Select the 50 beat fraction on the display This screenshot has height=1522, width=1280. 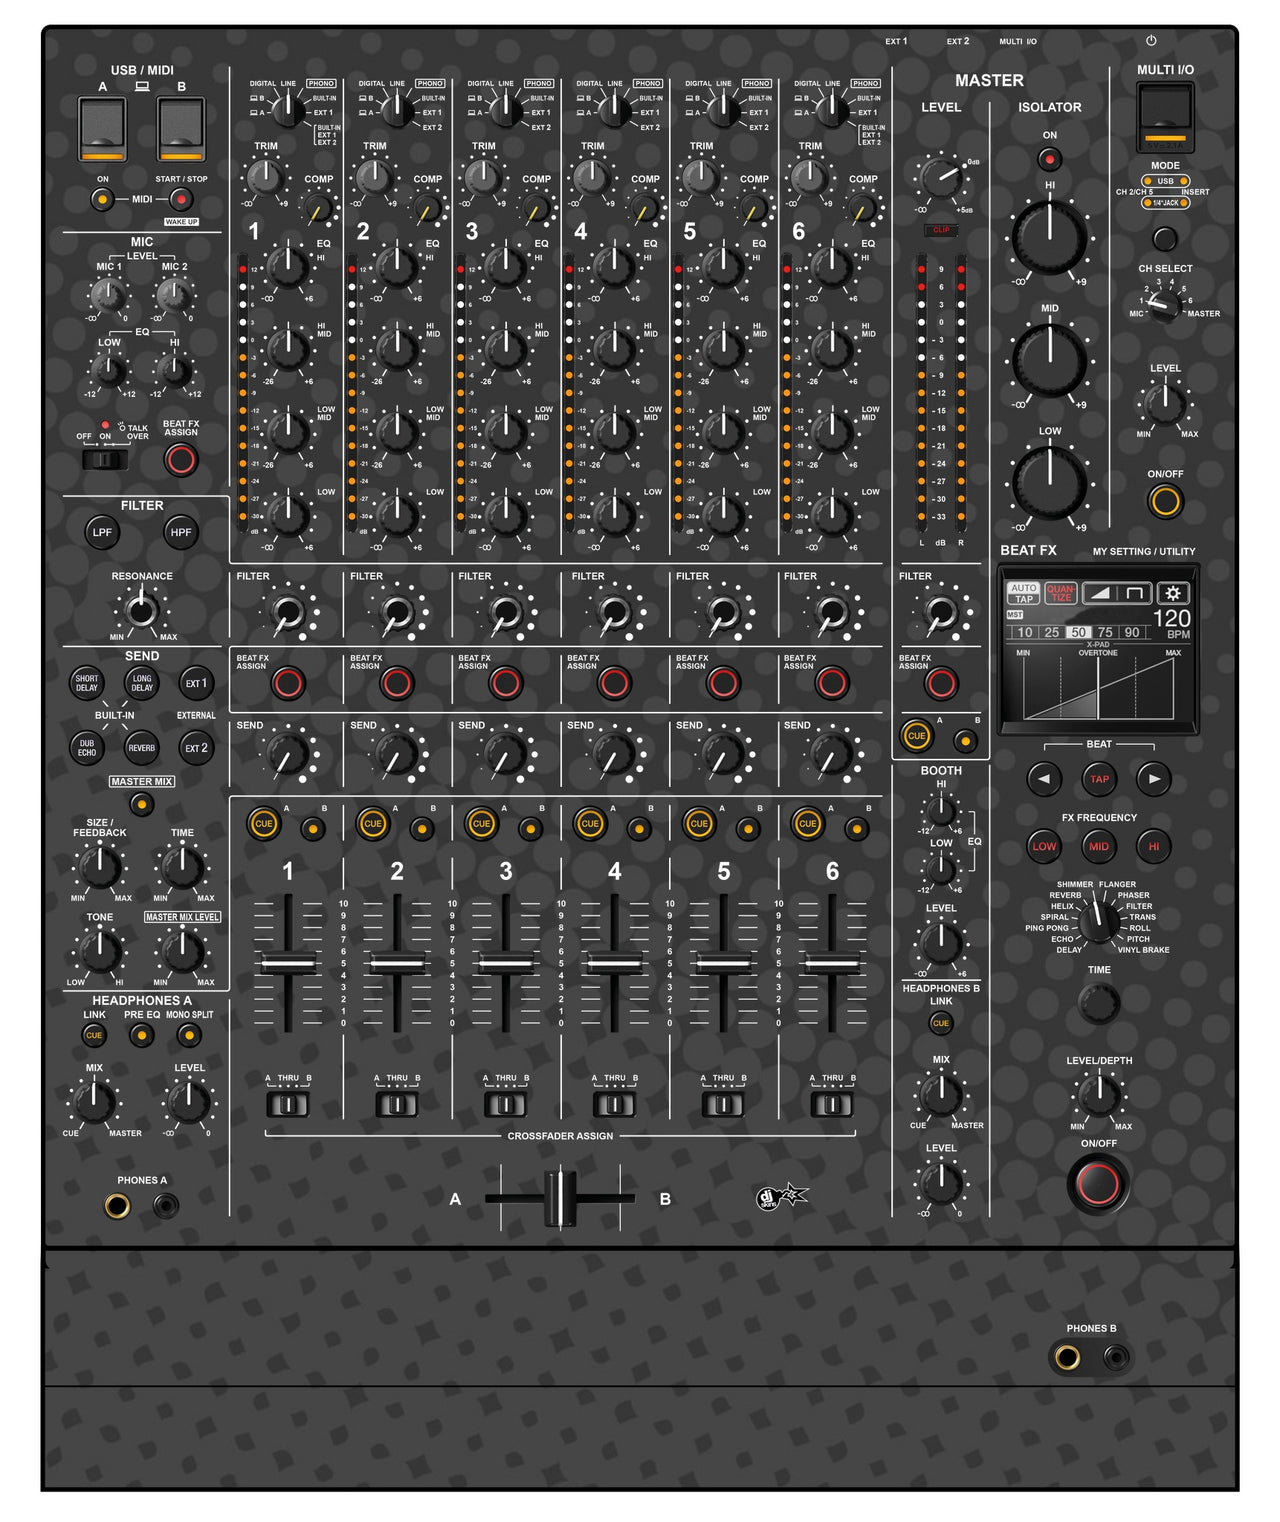click(1078, 632)
